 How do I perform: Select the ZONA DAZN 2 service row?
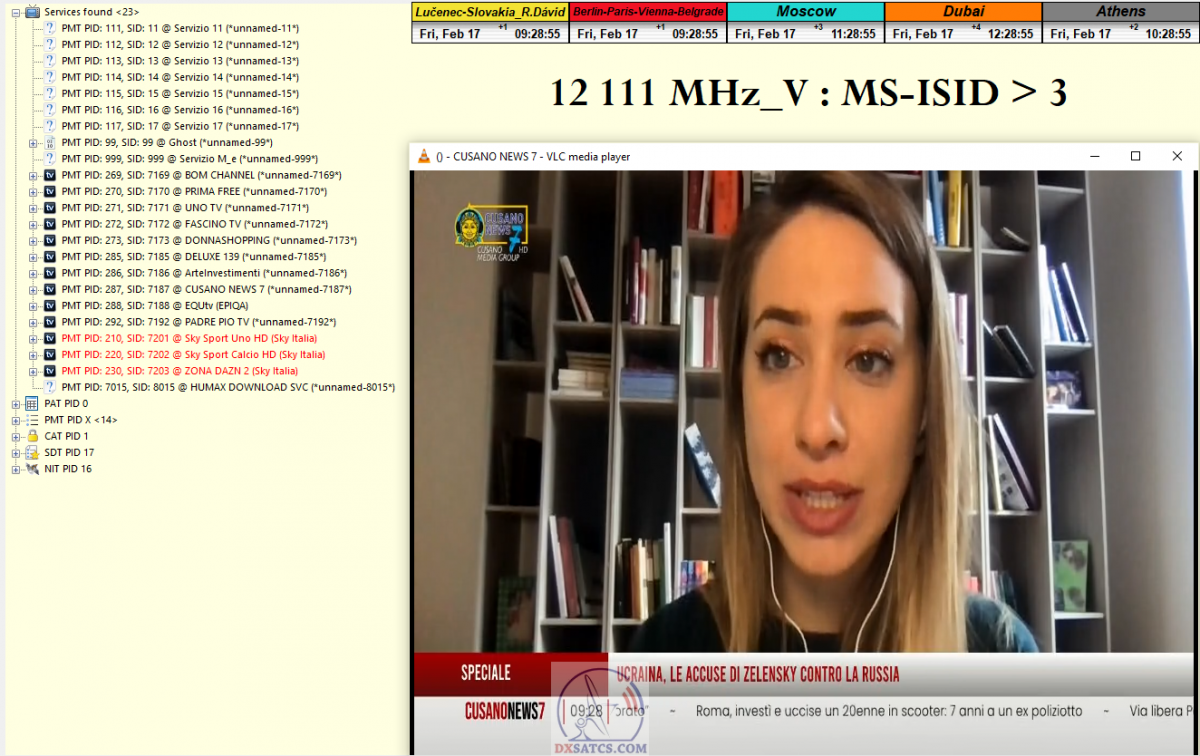click(179, 371)
